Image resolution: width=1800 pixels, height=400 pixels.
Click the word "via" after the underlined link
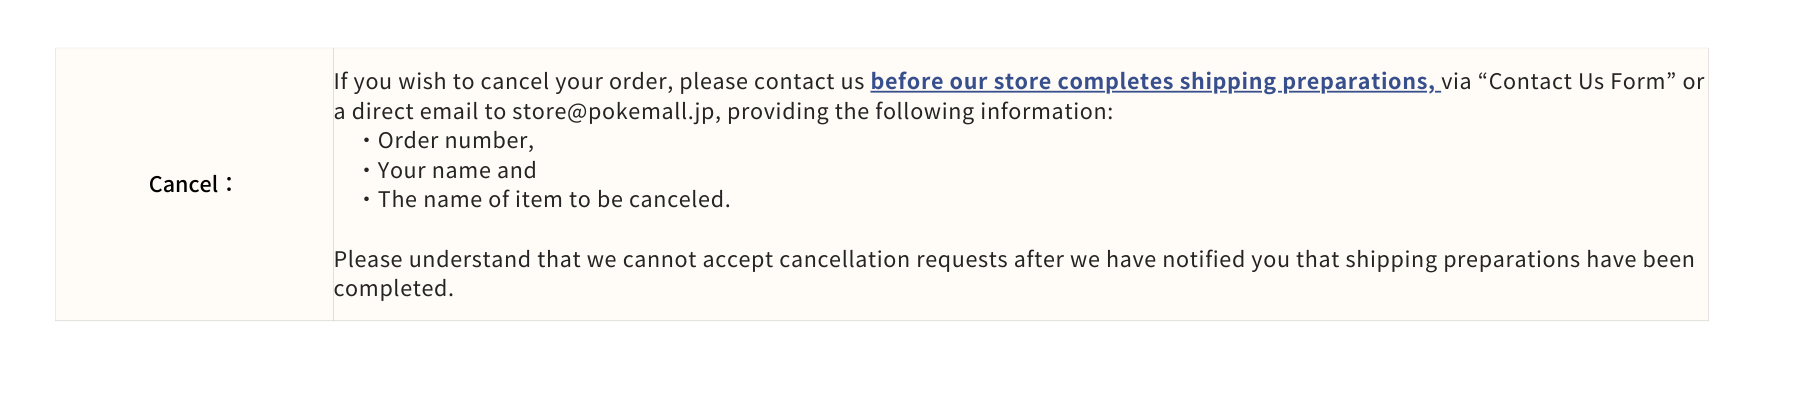[1456, 82]
